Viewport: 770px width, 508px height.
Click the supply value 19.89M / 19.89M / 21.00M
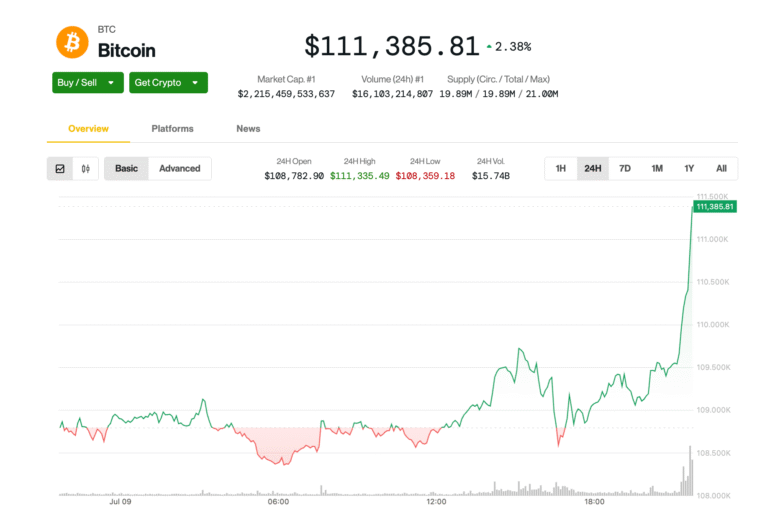(x=498, y=94)
